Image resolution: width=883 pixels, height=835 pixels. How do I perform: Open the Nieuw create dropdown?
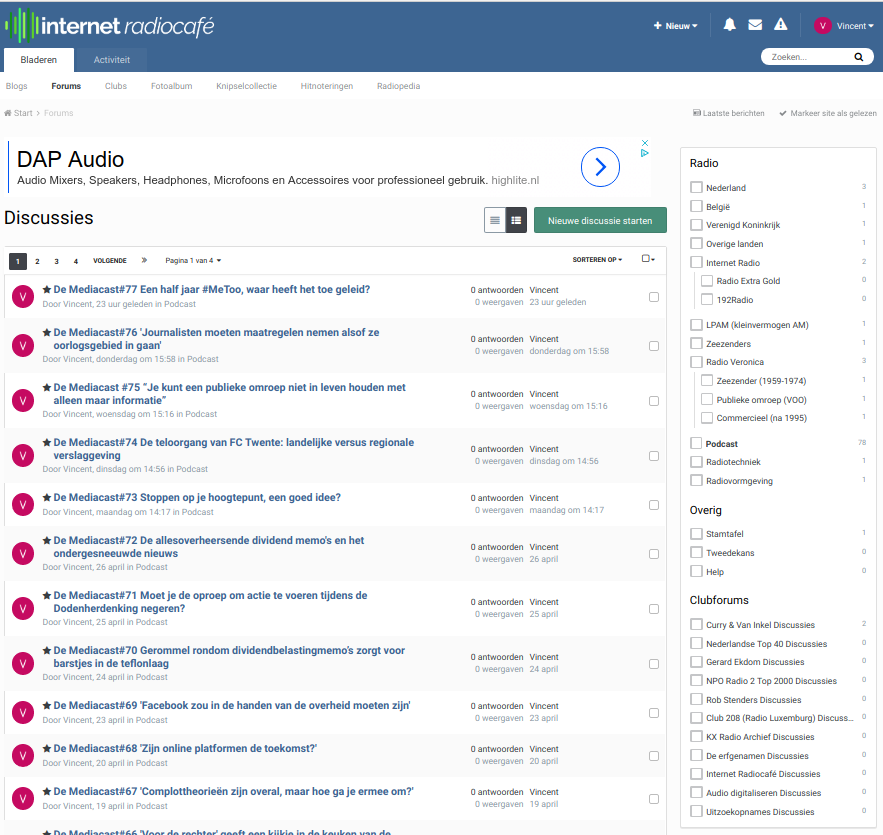click(x=675, y=26)
